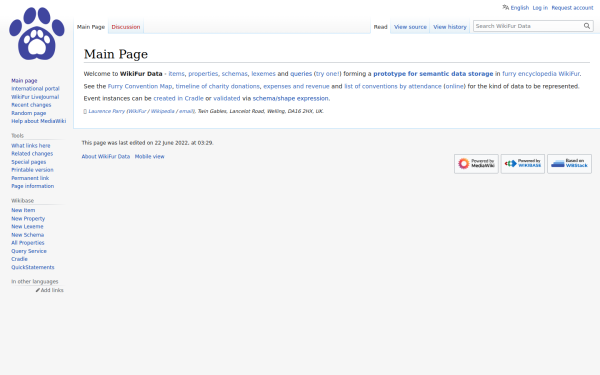Open expenses and revenue link
Viewport: 600px width, 375px height.
click(x=296, y=86)
